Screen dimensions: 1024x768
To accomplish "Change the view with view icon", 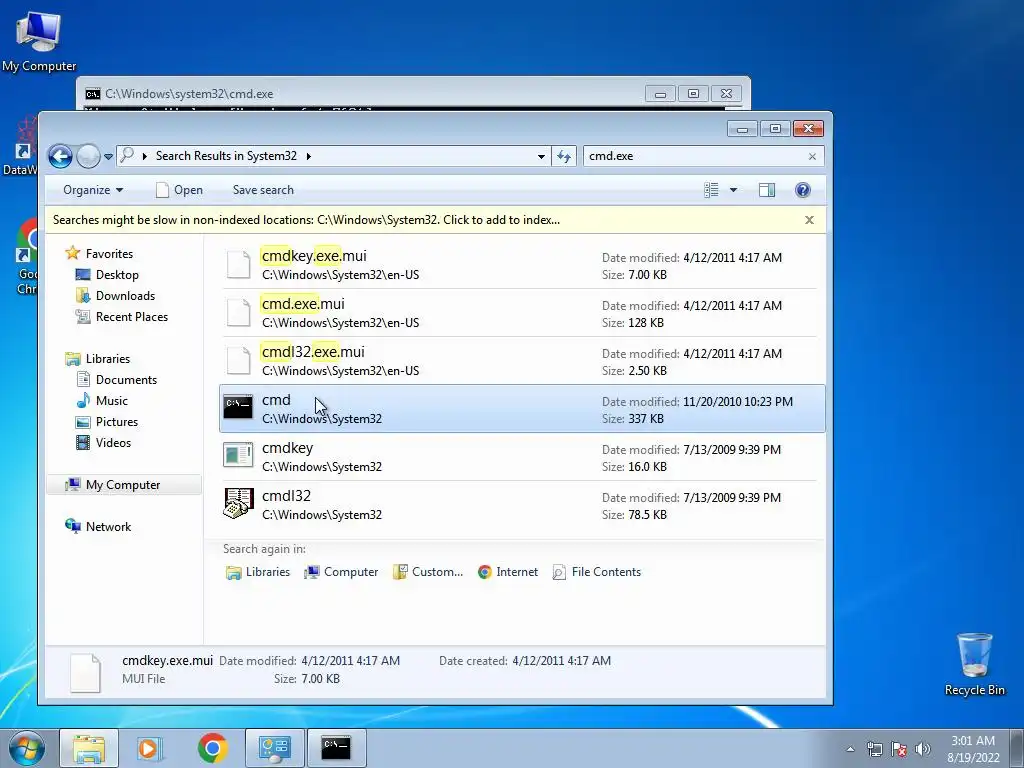I will coord(711,190).
